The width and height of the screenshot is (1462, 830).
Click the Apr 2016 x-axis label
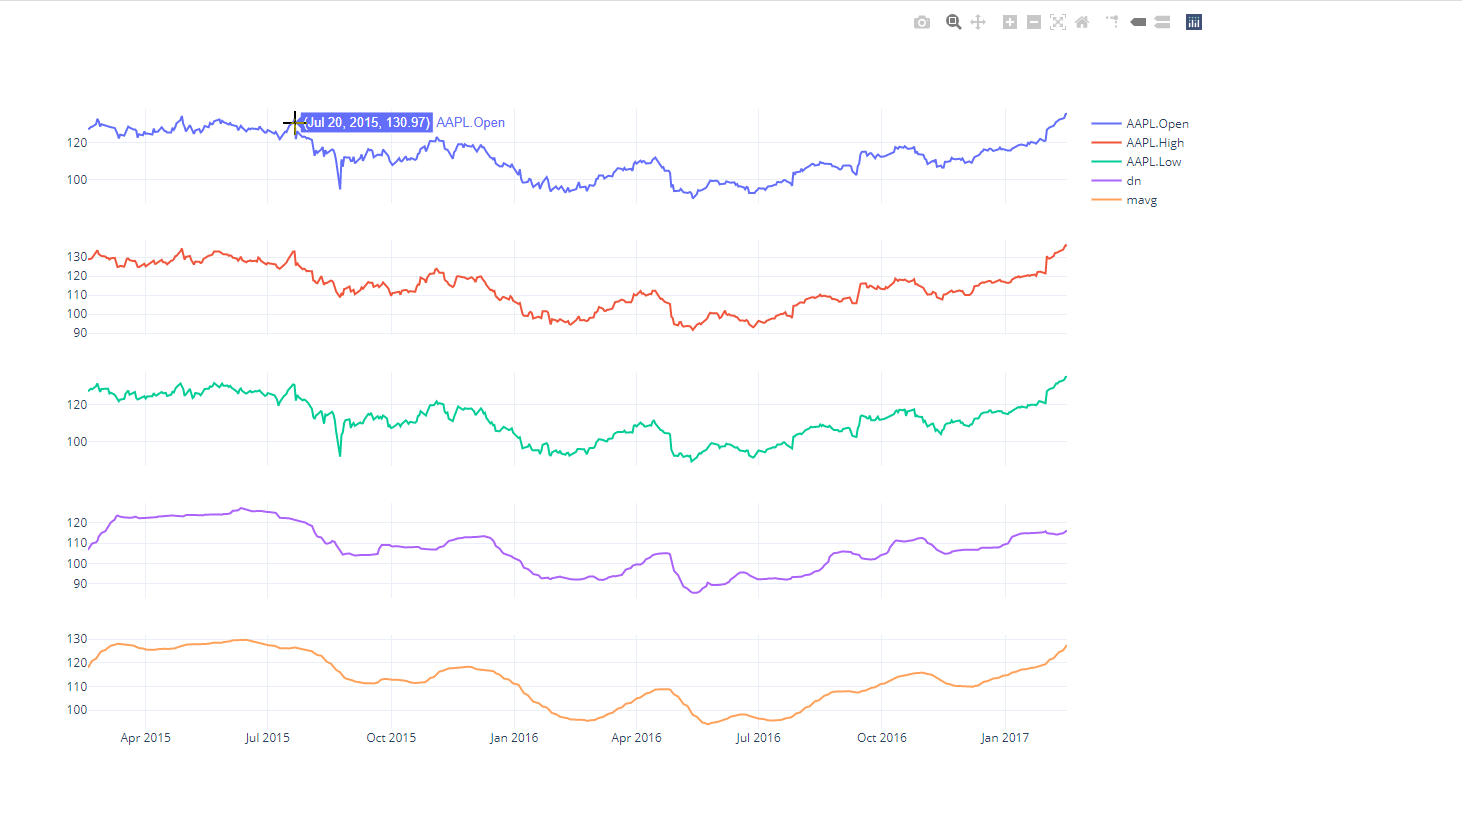click(636, 738)
